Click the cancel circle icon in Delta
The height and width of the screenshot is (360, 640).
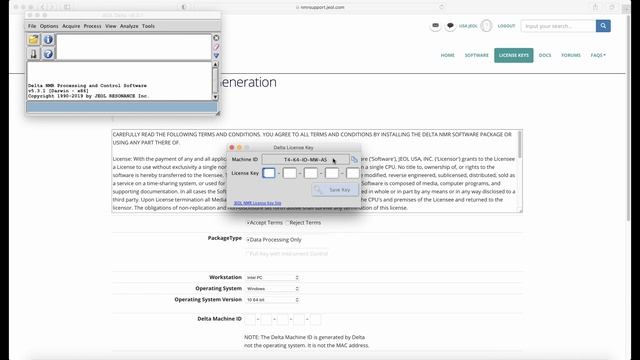point(216,38)
